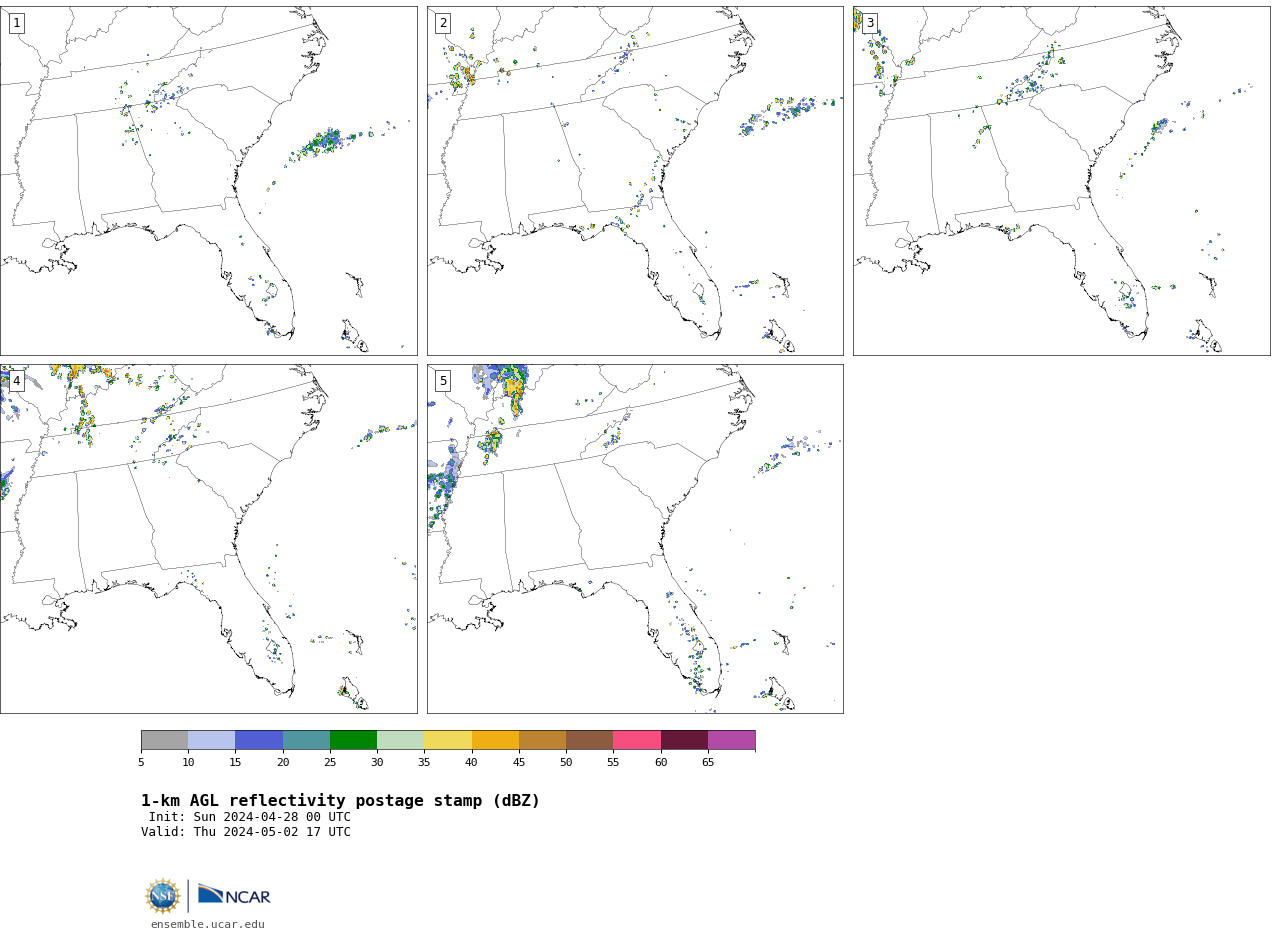Click the colorbar tick label 35
This screenshot has height=936, width=1280.
(x=424, y=763)
